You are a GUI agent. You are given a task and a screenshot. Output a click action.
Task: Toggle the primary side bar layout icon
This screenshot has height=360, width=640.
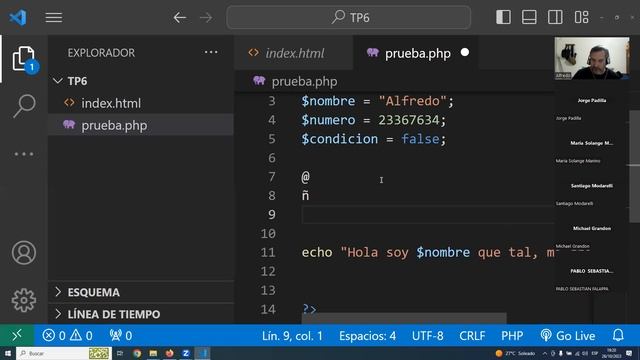[503, 17]
